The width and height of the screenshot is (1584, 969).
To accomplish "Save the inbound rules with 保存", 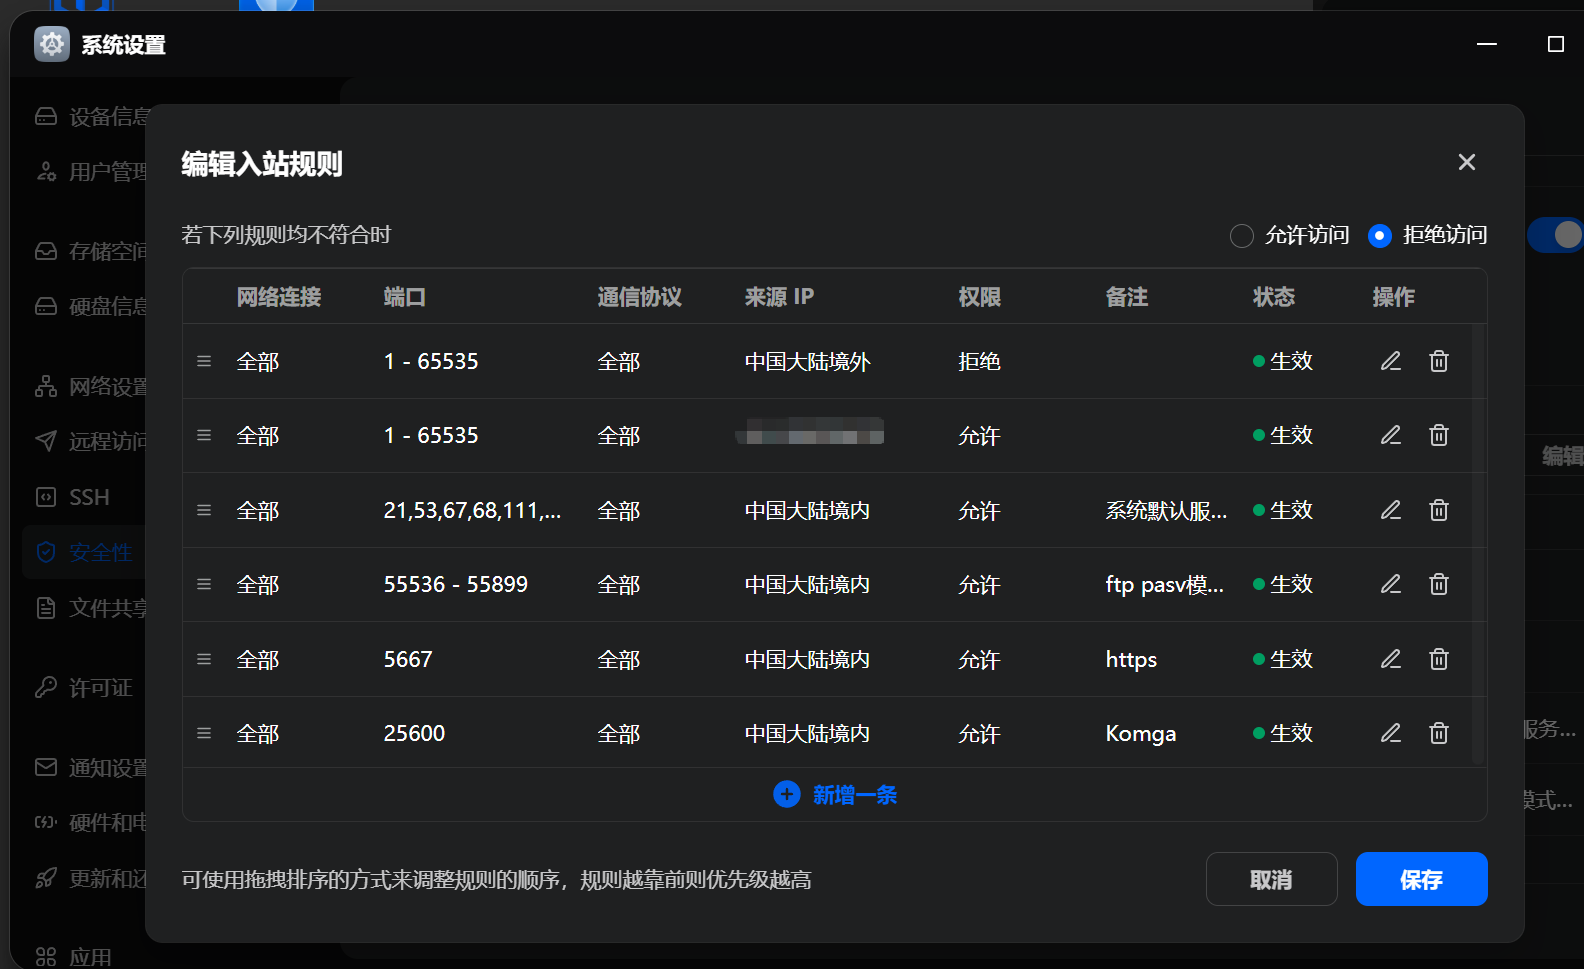I will coord(1421,879).
